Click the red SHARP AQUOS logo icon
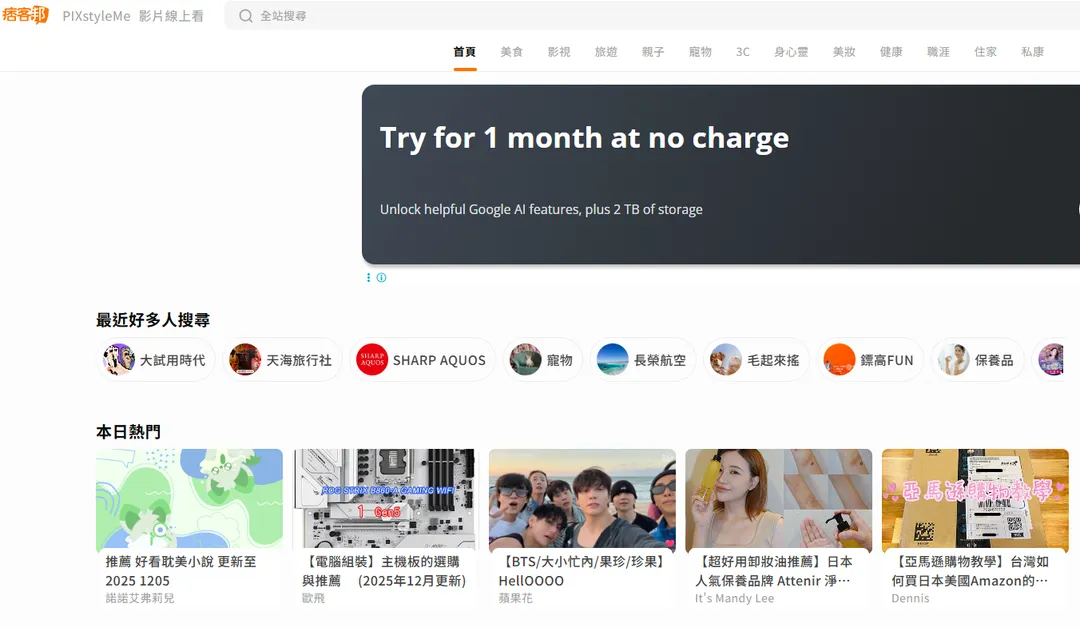This screenshot has height=627, width=1080. pos(372,360)
